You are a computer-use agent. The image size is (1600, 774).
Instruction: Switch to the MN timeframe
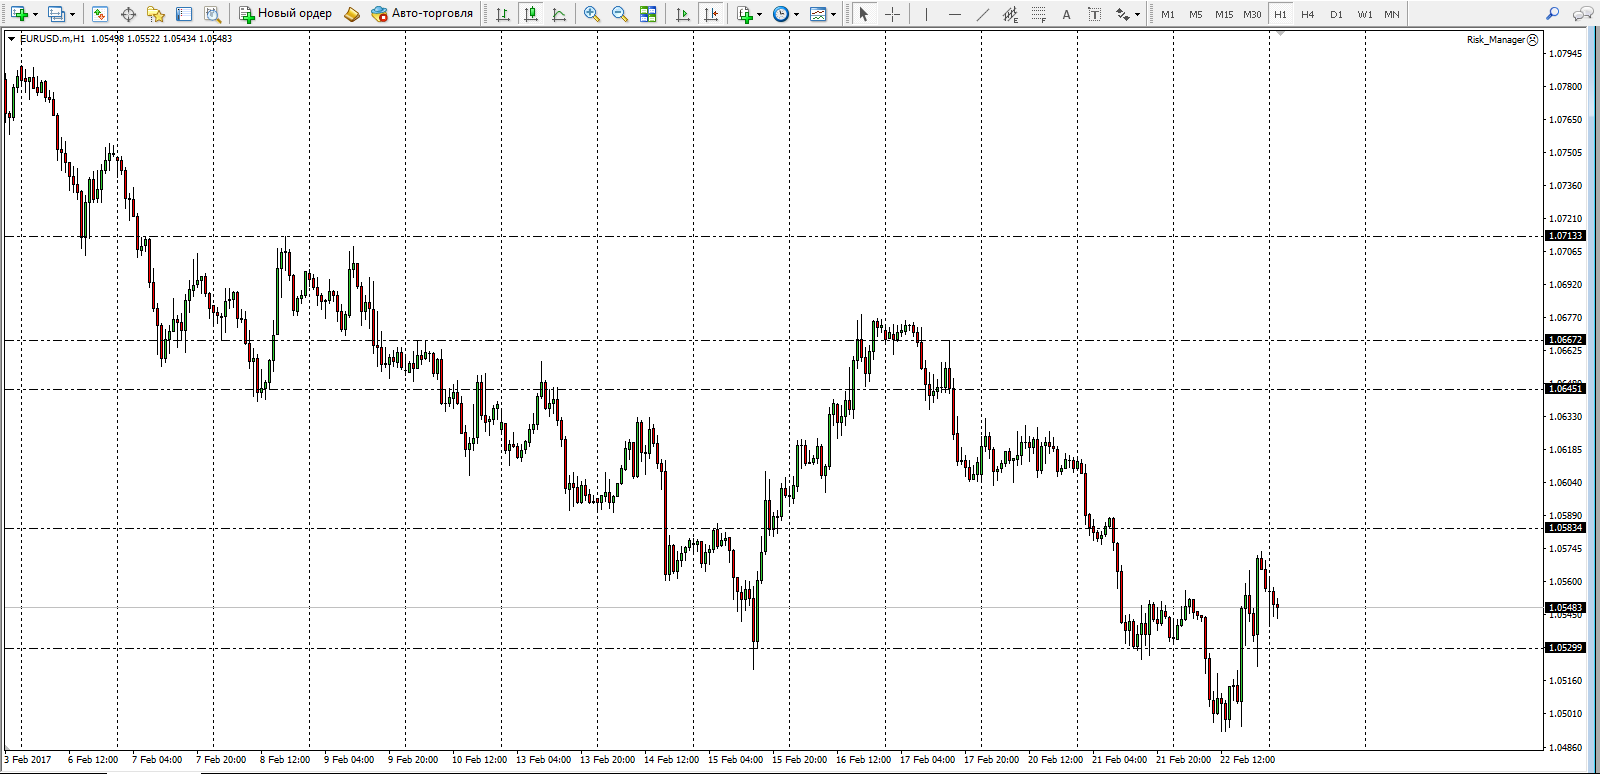pyautogui.click(x=1392, y=14)
